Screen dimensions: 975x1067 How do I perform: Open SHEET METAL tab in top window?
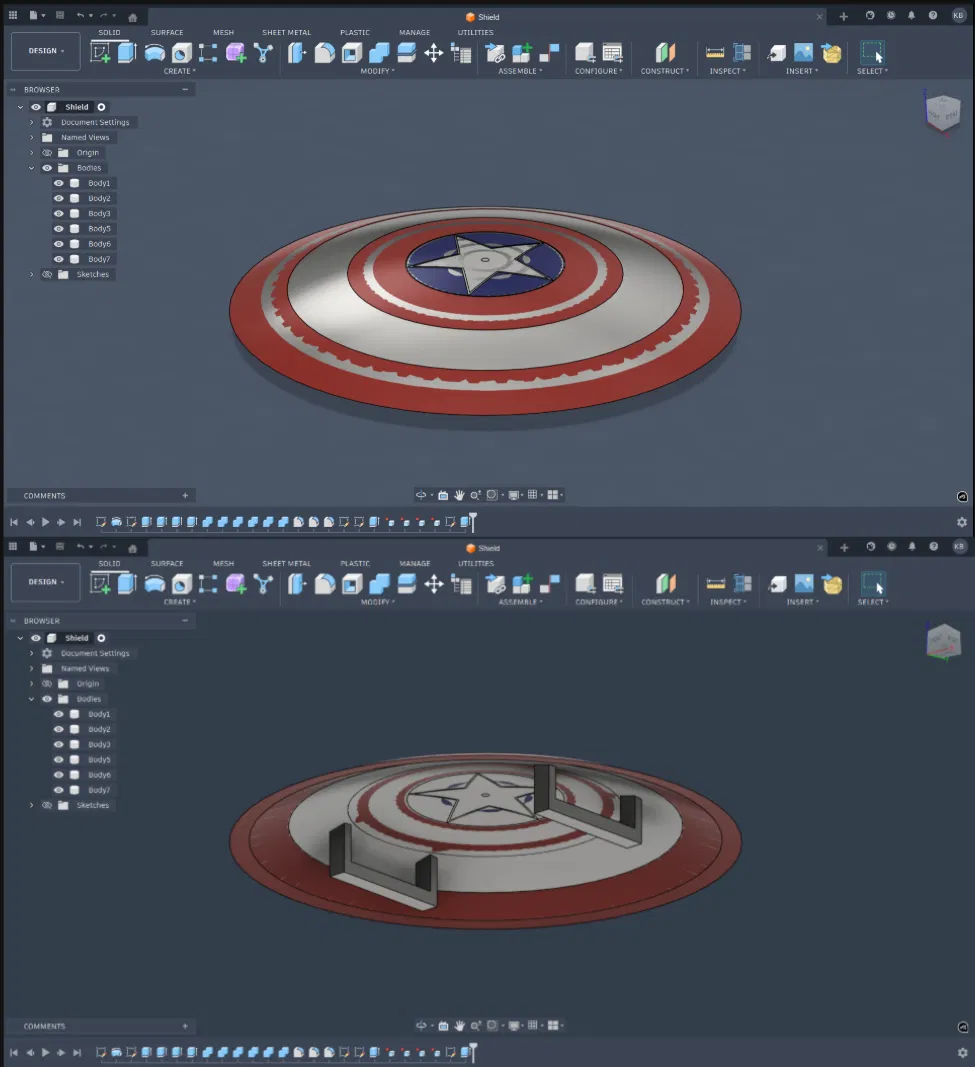(x=286, y=32)
